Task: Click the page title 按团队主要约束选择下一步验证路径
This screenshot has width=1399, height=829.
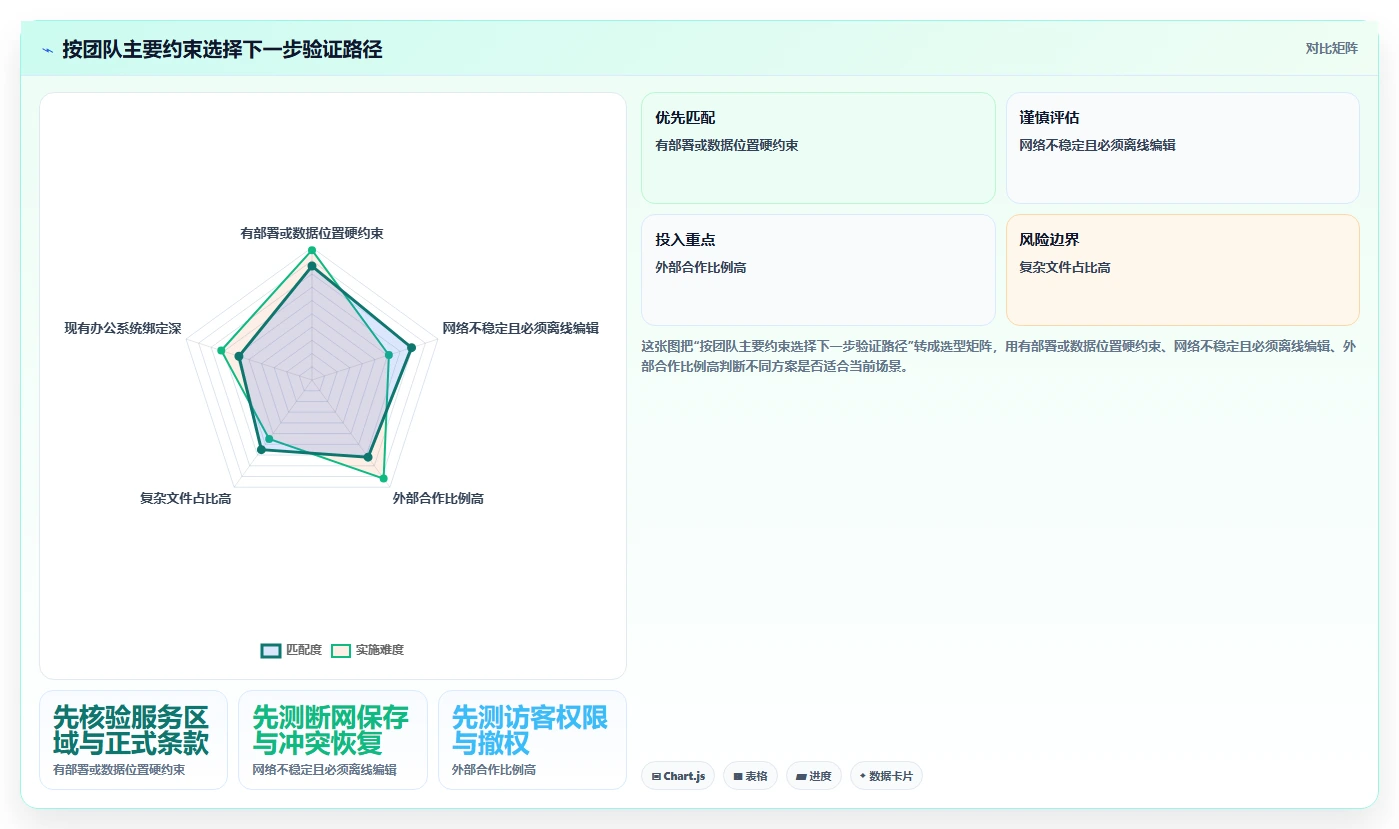Action: coord(222,49)
